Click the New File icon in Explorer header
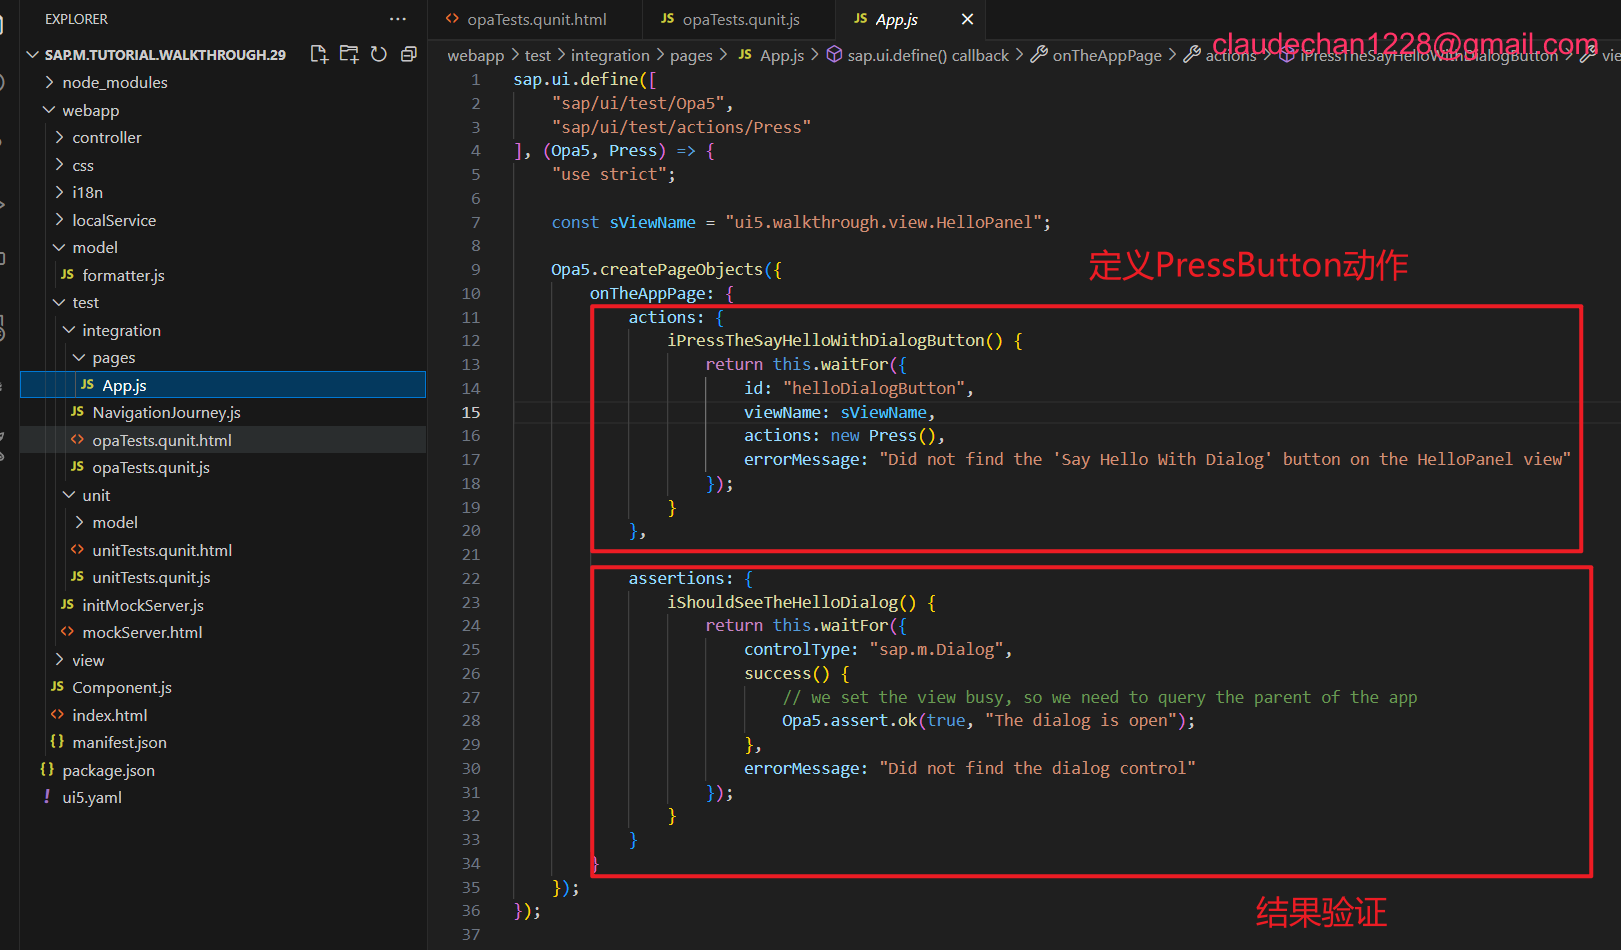Image resolution: width=1621 pixels, height=950 pixels. coord(319,54)
